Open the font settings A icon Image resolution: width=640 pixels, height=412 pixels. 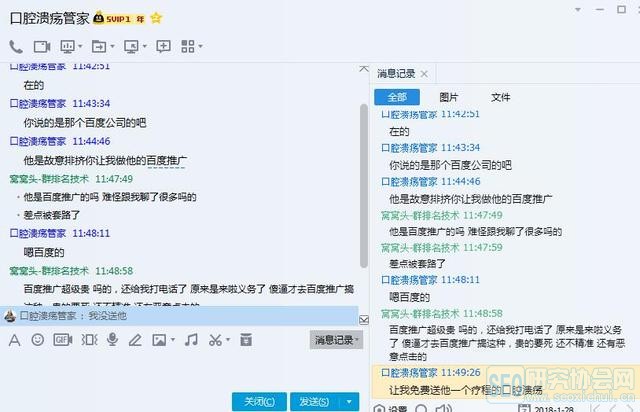tap(14, 340)
